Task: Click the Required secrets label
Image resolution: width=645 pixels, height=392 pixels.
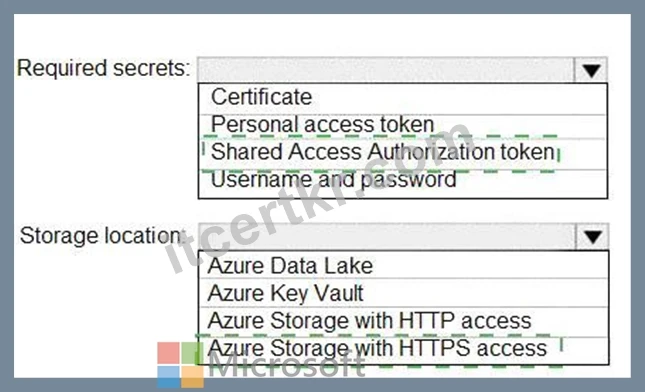Action: coord(104,68)
